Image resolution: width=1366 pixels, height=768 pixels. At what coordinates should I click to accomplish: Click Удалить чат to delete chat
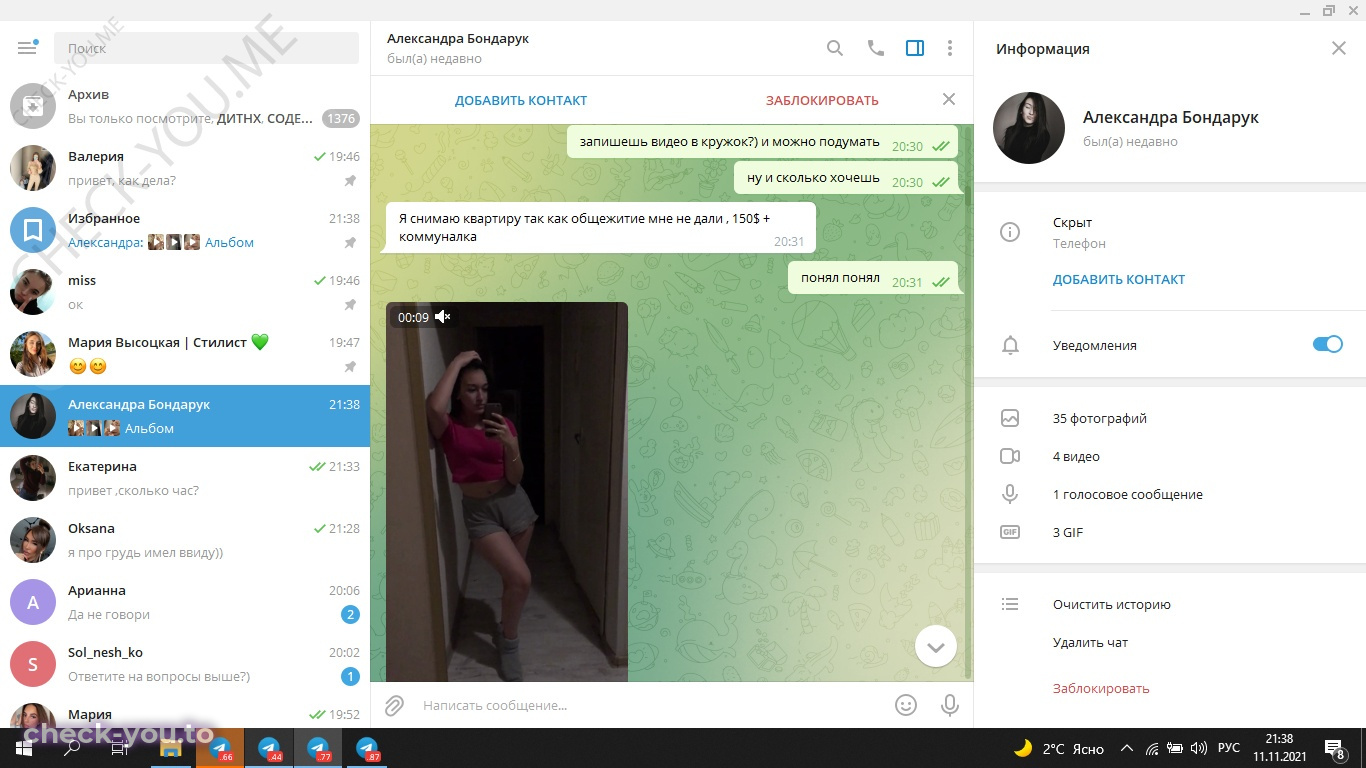[x=1090, y=642]
